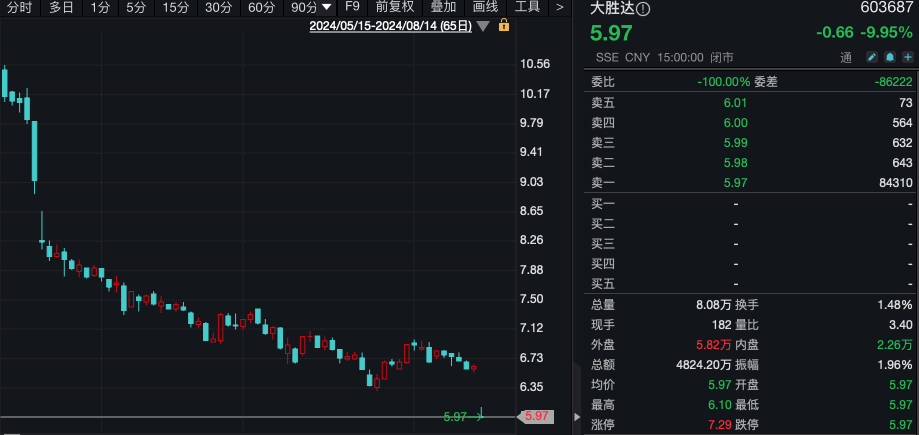This screenshot has width=919, height=435.
Task: Select the 5分 period tab
Action: (136, 8)
